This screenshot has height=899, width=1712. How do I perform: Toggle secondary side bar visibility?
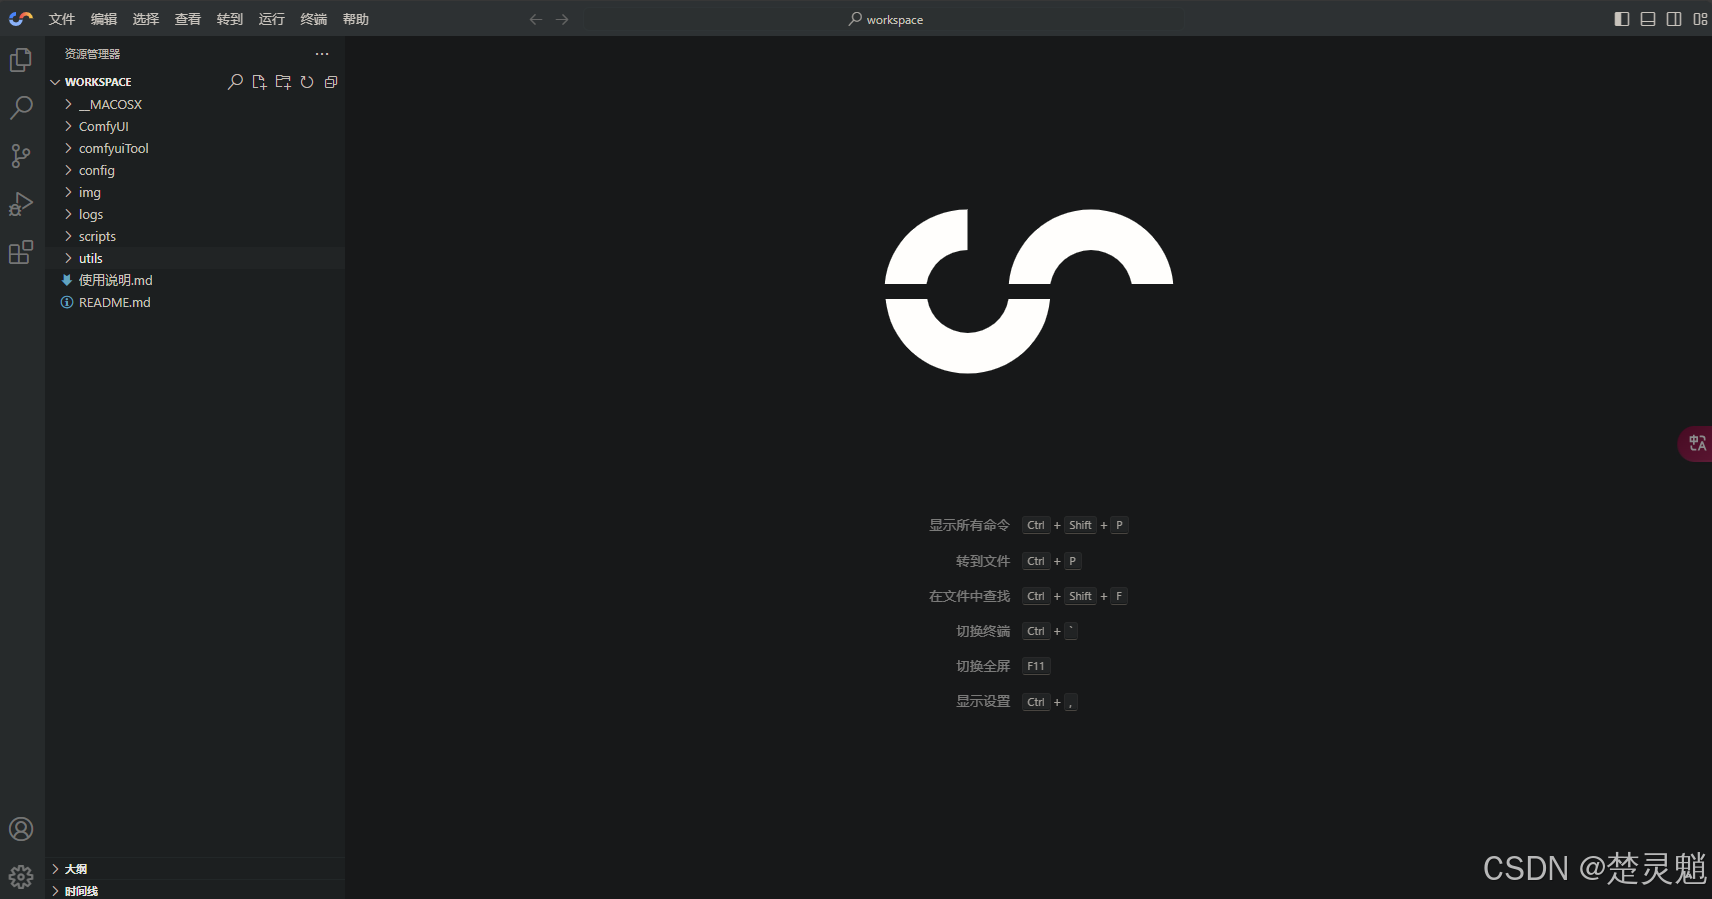pos(1674,19)
